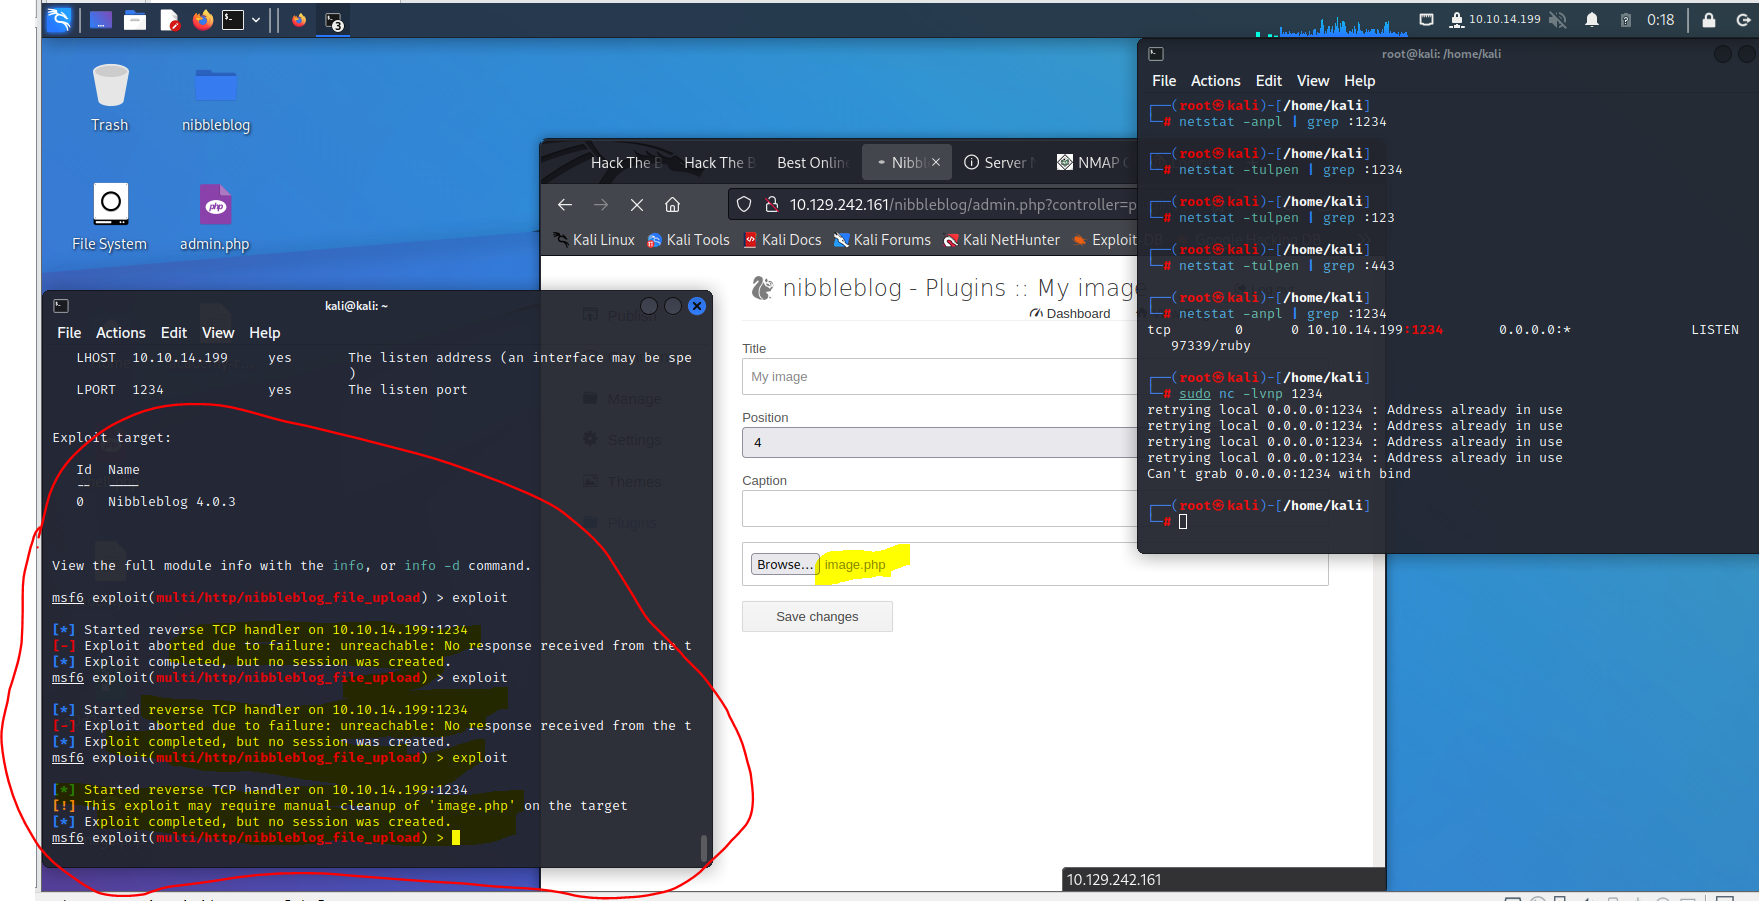Go forward in Firefox
This screenshot has height=901, width=1759.
pos(601,204)
